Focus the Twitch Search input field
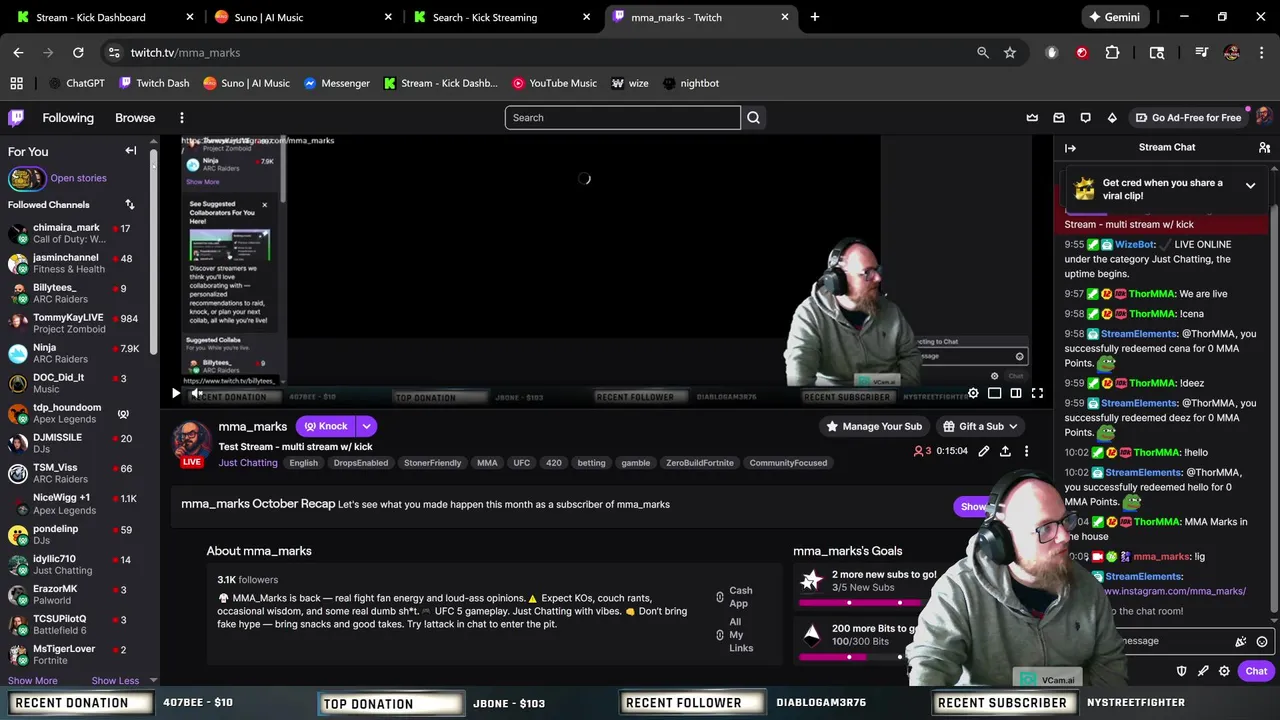Image resolution: width=1280 pixels, height=720 pixels. pyautogui.click(x=622, y=118)
